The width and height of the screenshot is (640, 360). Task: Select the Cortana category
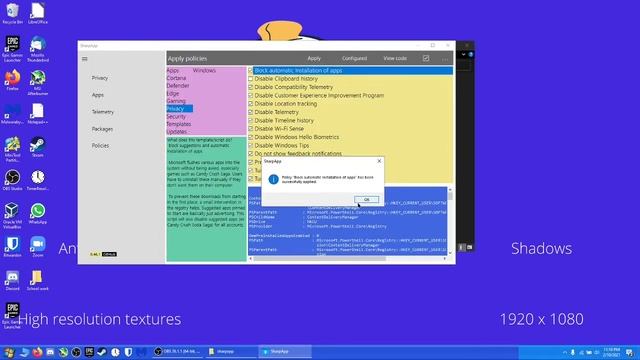(x=176, y=78)
